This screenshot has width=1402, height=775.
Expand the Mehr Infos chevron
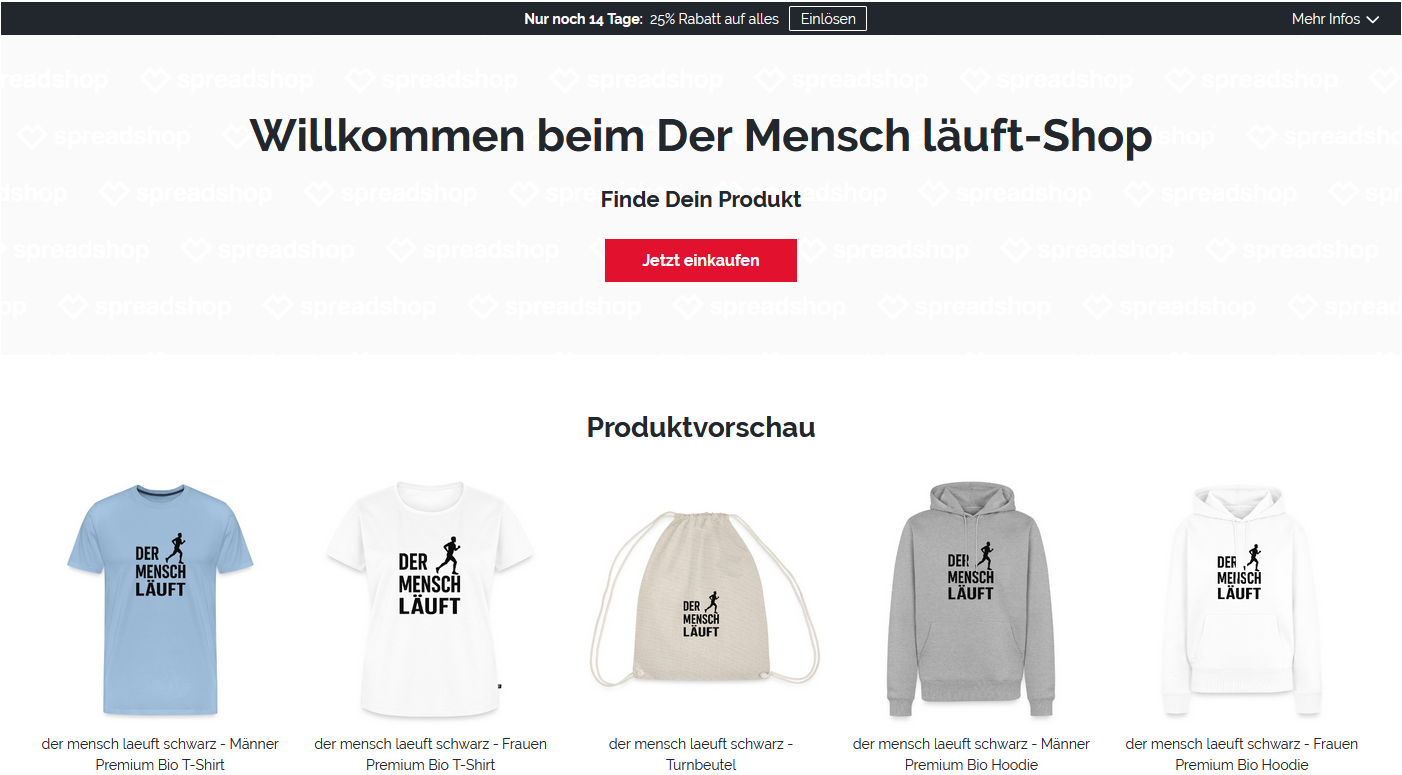(x=1372, y=19)
